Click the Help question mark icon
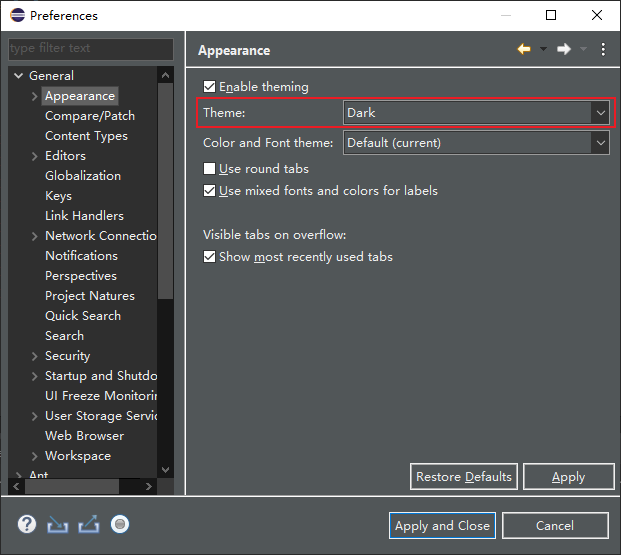Screen dimensions: 621x555 pos(27,524)
